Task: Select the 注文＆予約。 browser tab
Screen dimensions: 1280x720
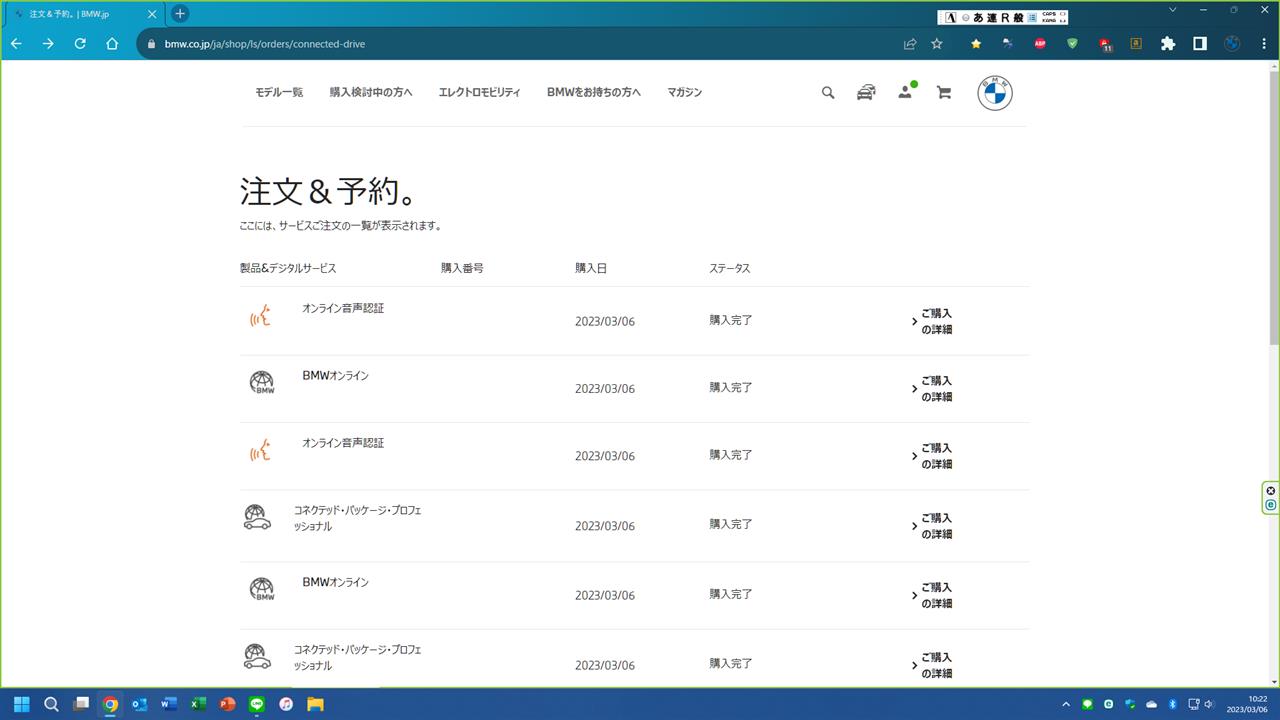Action: 82,15
